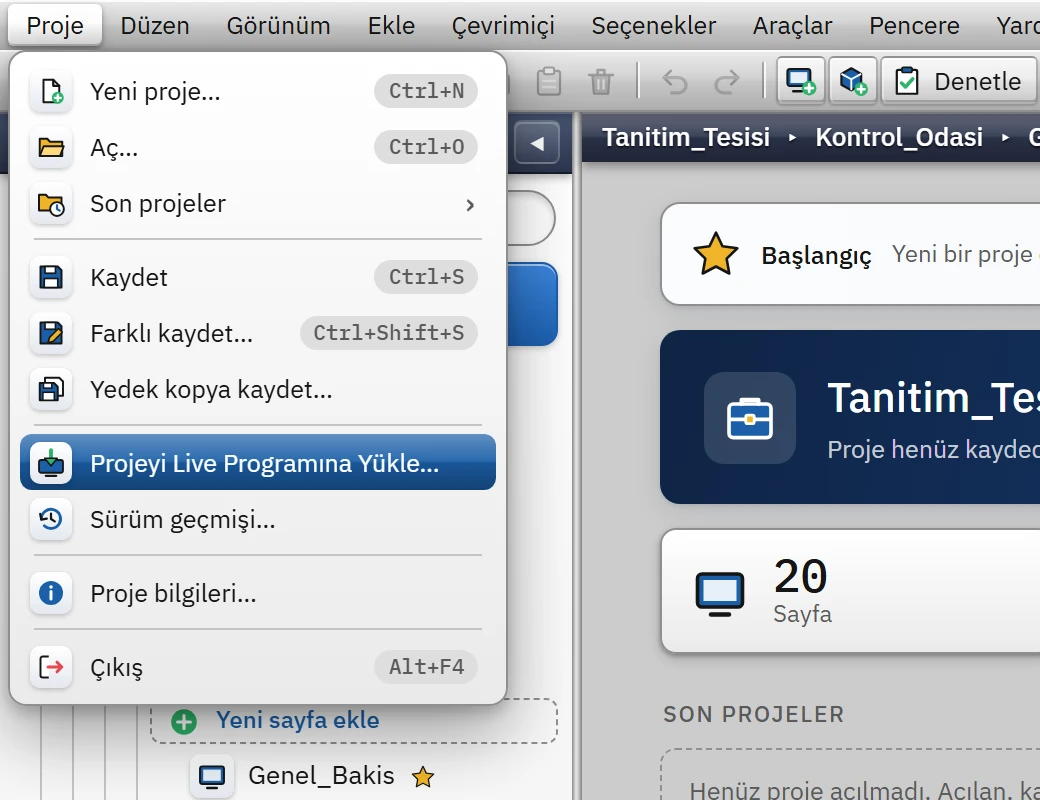Select Genel_Bakis page in tree
This screenshot has width=1040, height=800.
321,775
